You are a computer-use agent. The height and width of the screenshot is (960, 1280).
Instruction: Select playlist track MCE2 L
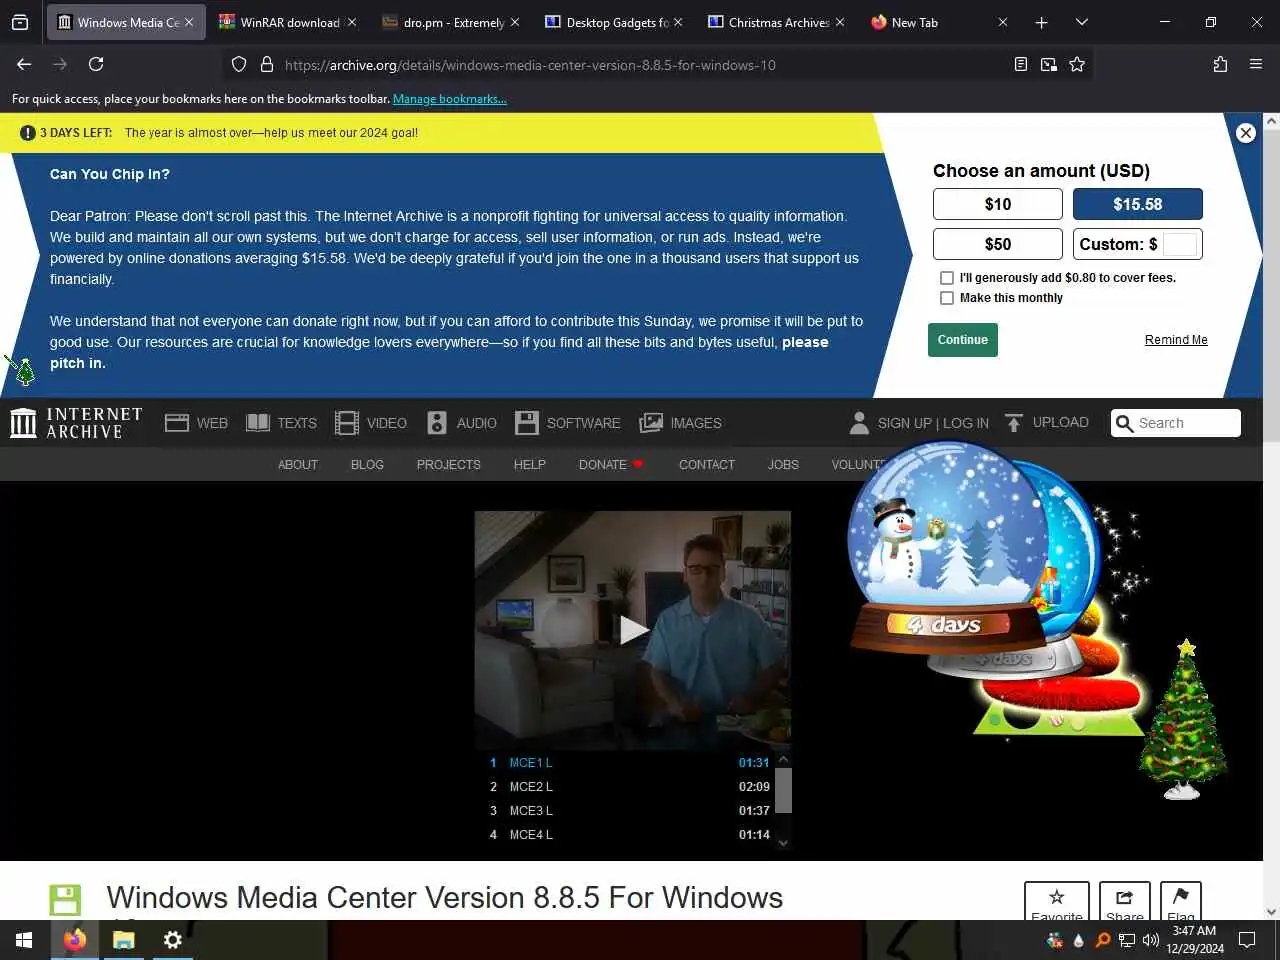[x=629, y=787]
